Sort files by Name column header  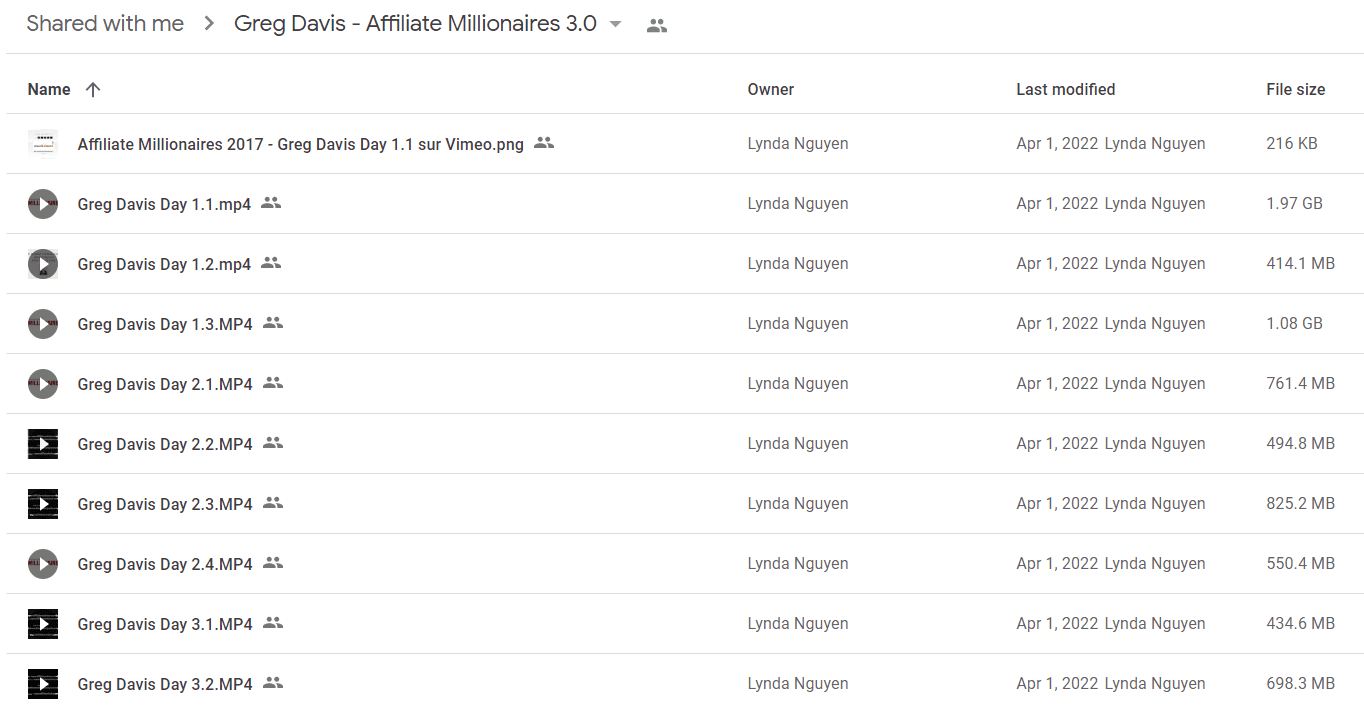pos(49,89)
